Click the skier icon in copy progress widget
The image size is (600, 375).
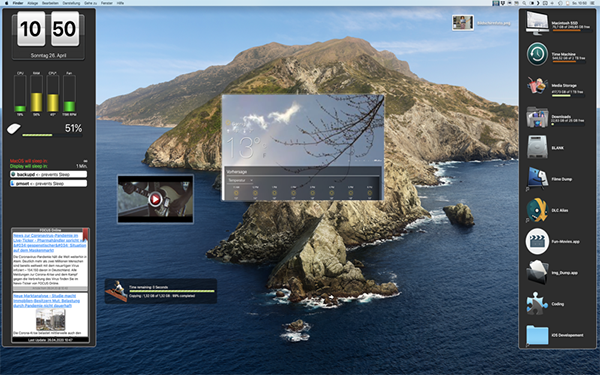(x=117, y=291)
